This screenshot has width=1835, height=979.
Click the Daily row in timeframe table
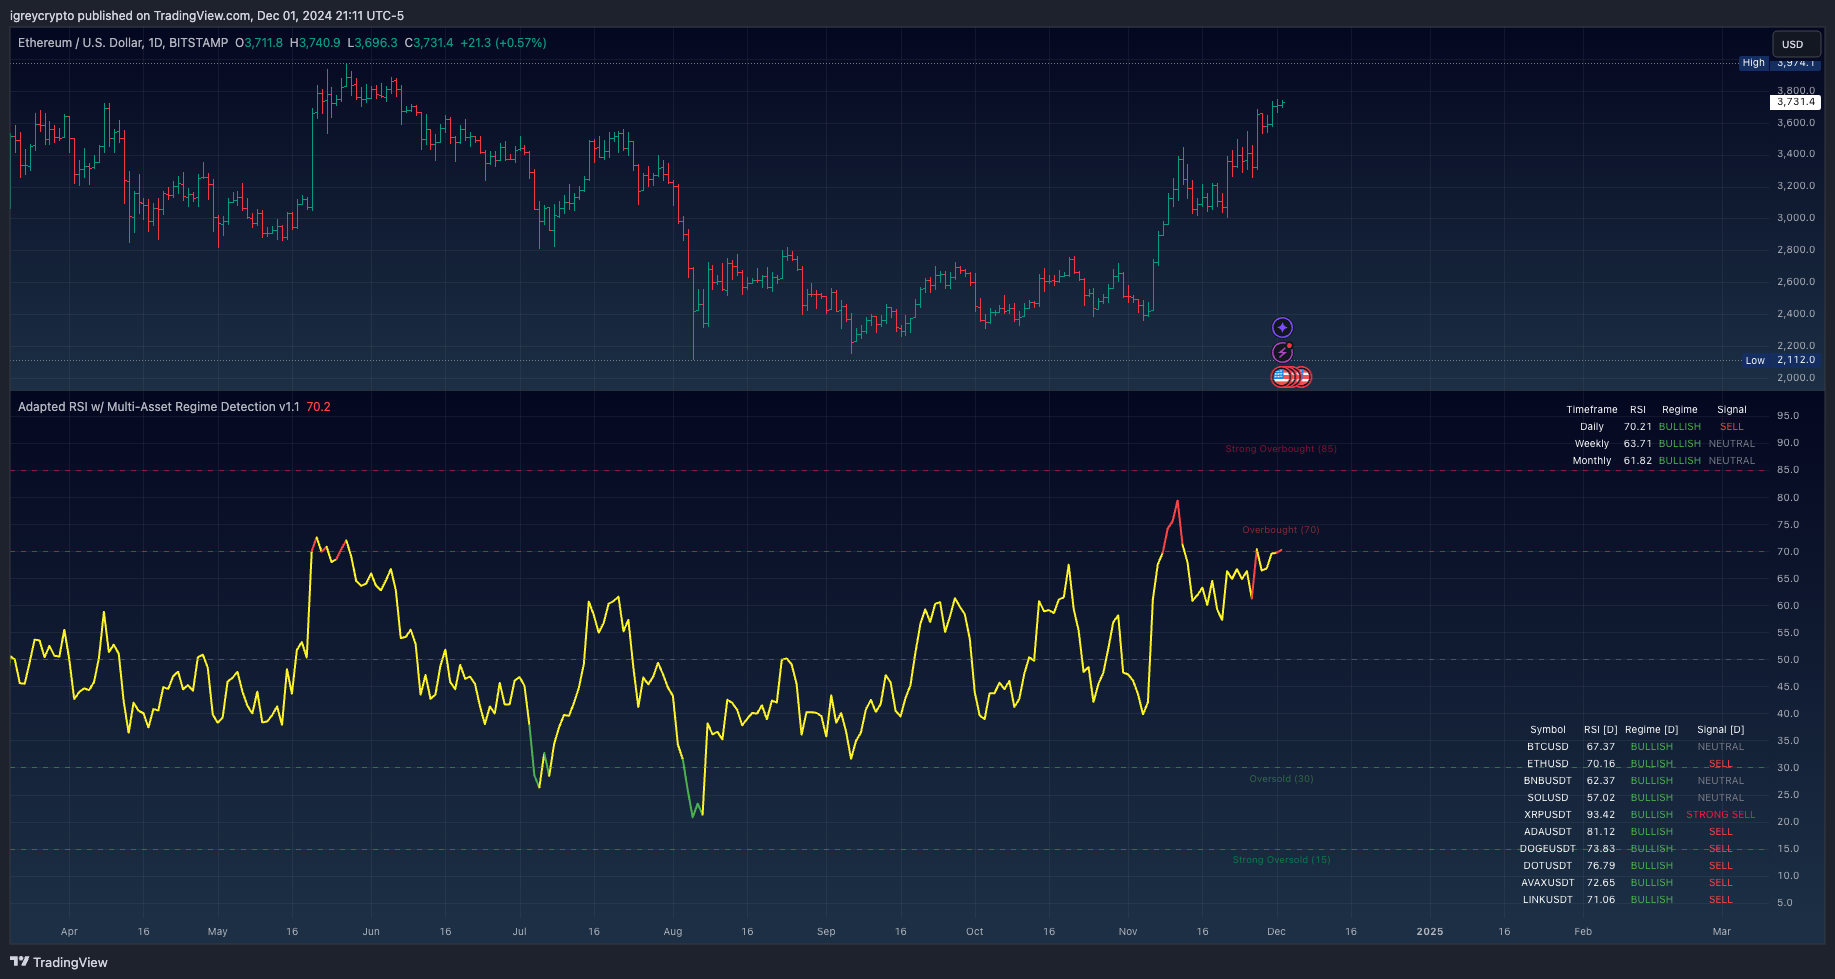click(x=1660, y=427)
